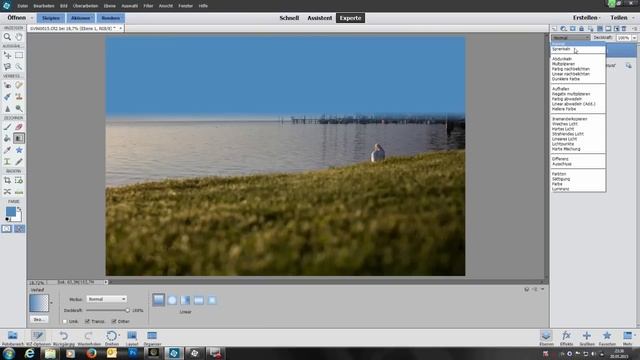Viewport: 640px width, 360px height.
Task: Select the Custom Shape star tool
Action: tap(19, 150)
